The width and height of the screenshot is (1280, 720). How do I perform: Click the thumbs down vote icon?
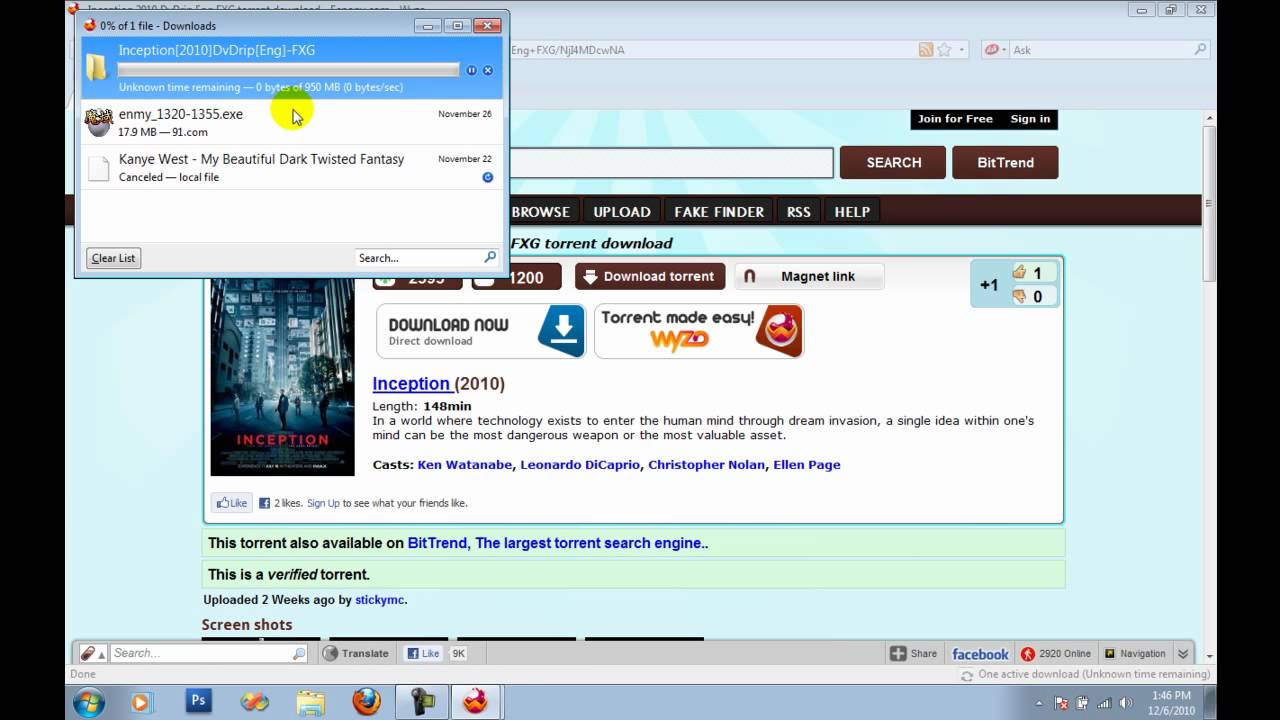tap(1020, 296)
